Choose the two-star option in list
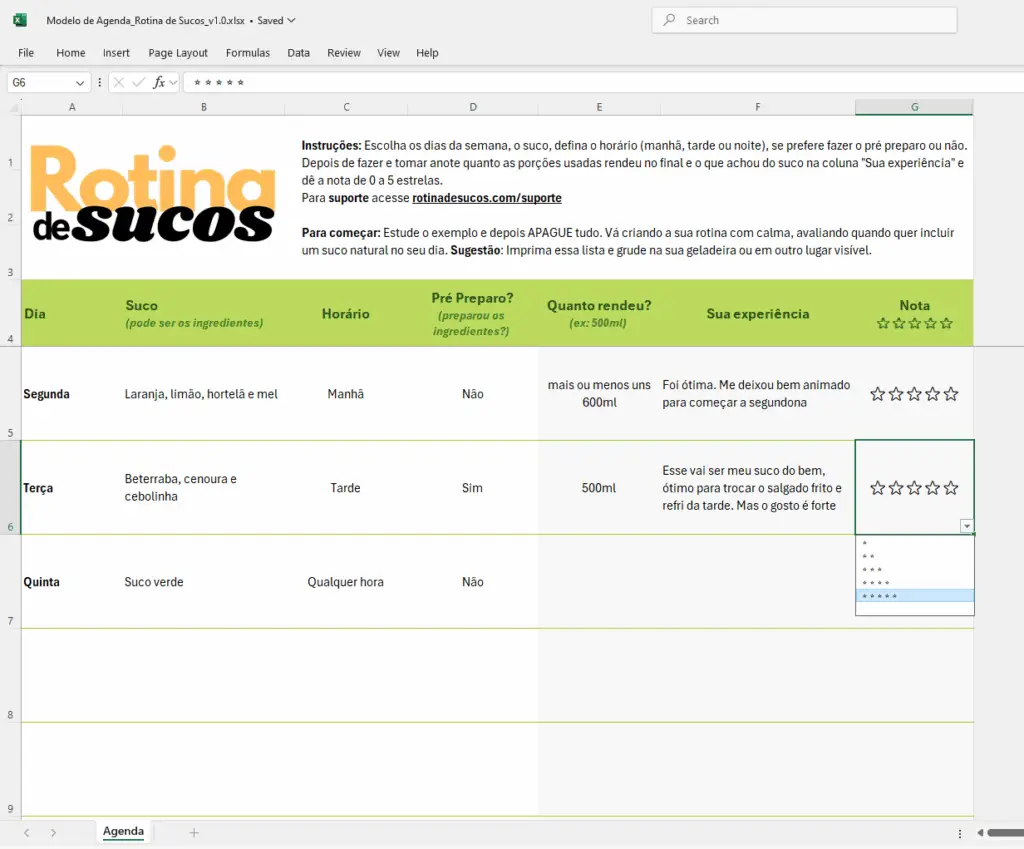 (914, 556)
